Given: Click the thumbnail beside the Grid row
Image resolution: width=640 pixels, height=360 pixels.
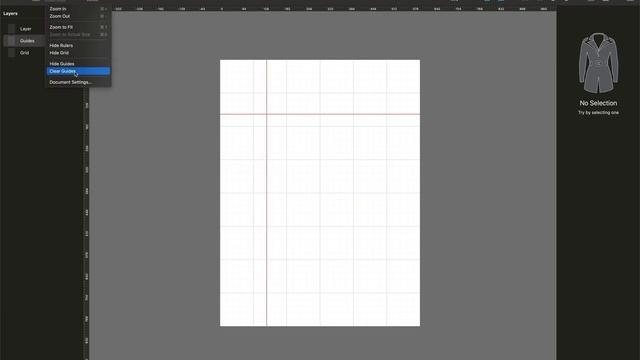Looking at the screenshot, I should click(11, 53).
